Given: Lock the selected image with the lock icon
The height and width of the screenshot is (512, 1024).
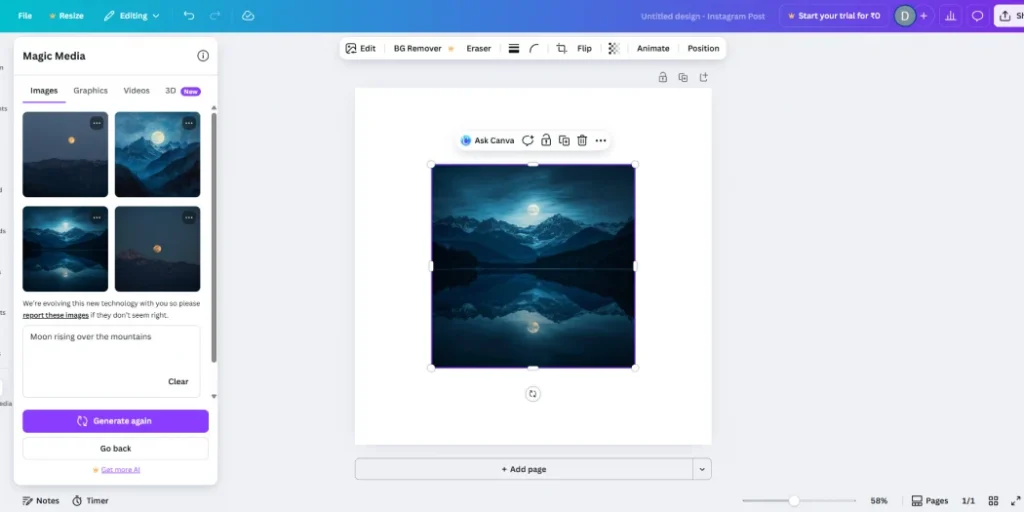Looking at the screenshot, I should click(546, 140).
